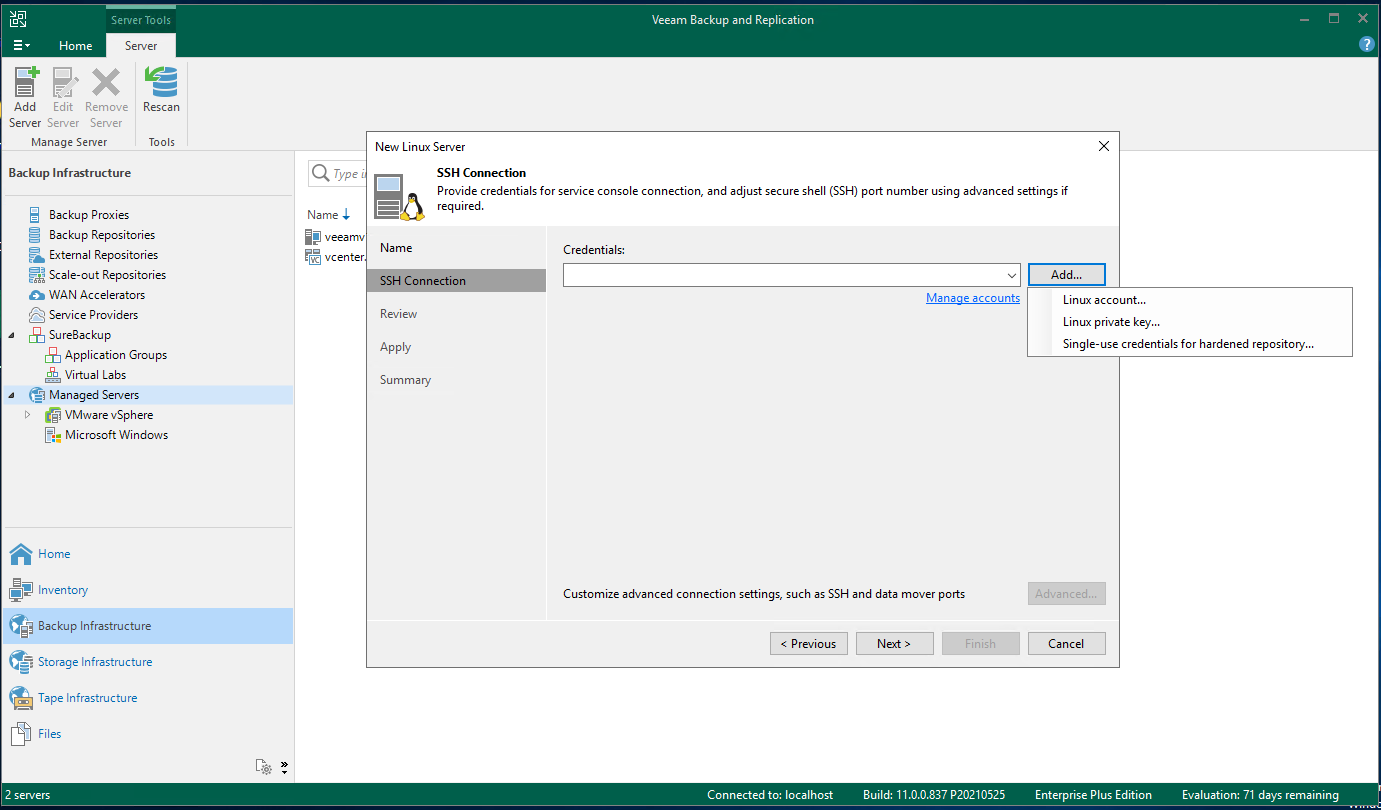The image size is (1381, 810).
Task: Click the Rescan tool icon
Action: pyautogui.click(x=161, y=85)
